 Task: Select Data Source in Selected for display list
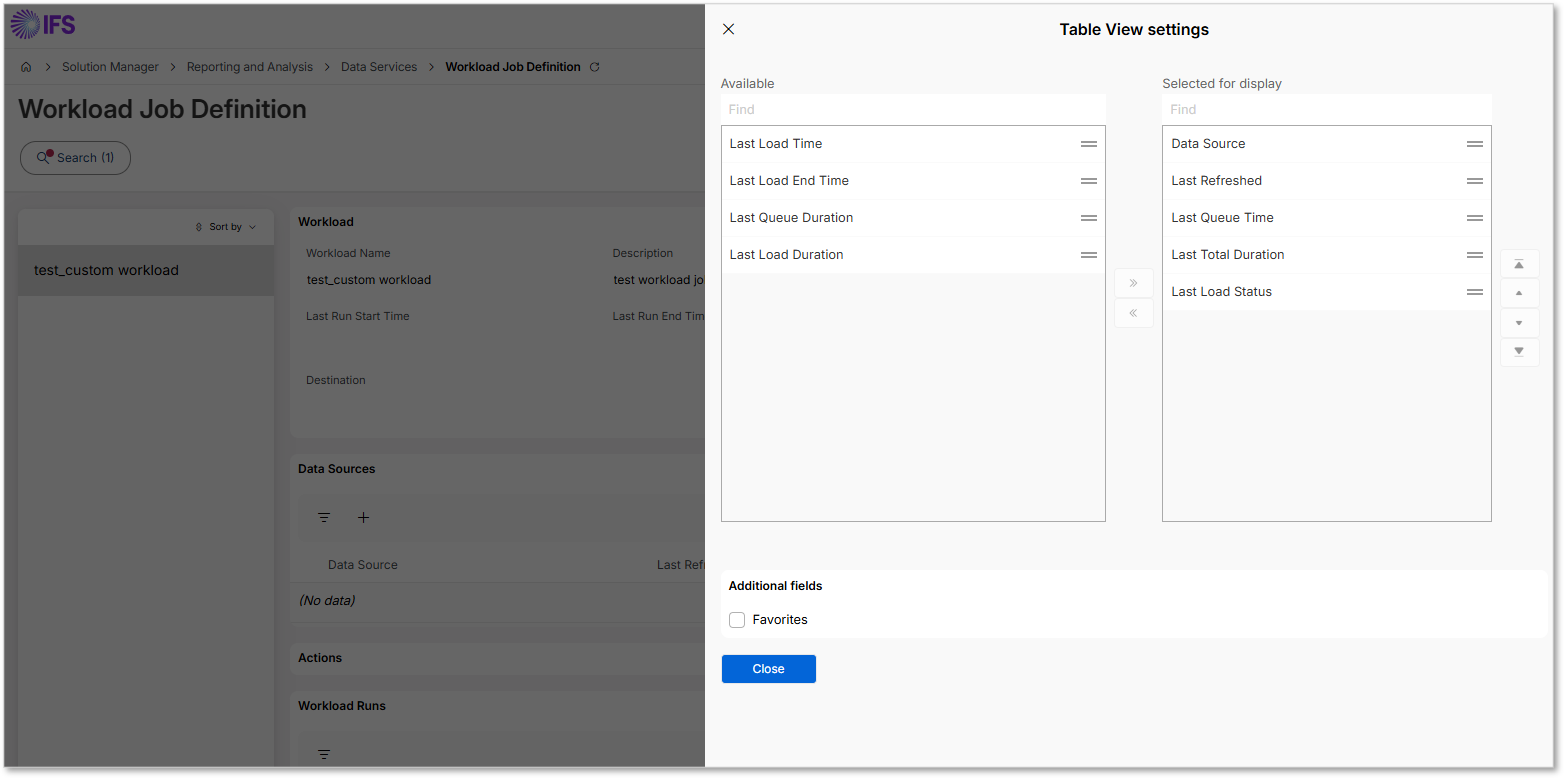point(1326,144)
